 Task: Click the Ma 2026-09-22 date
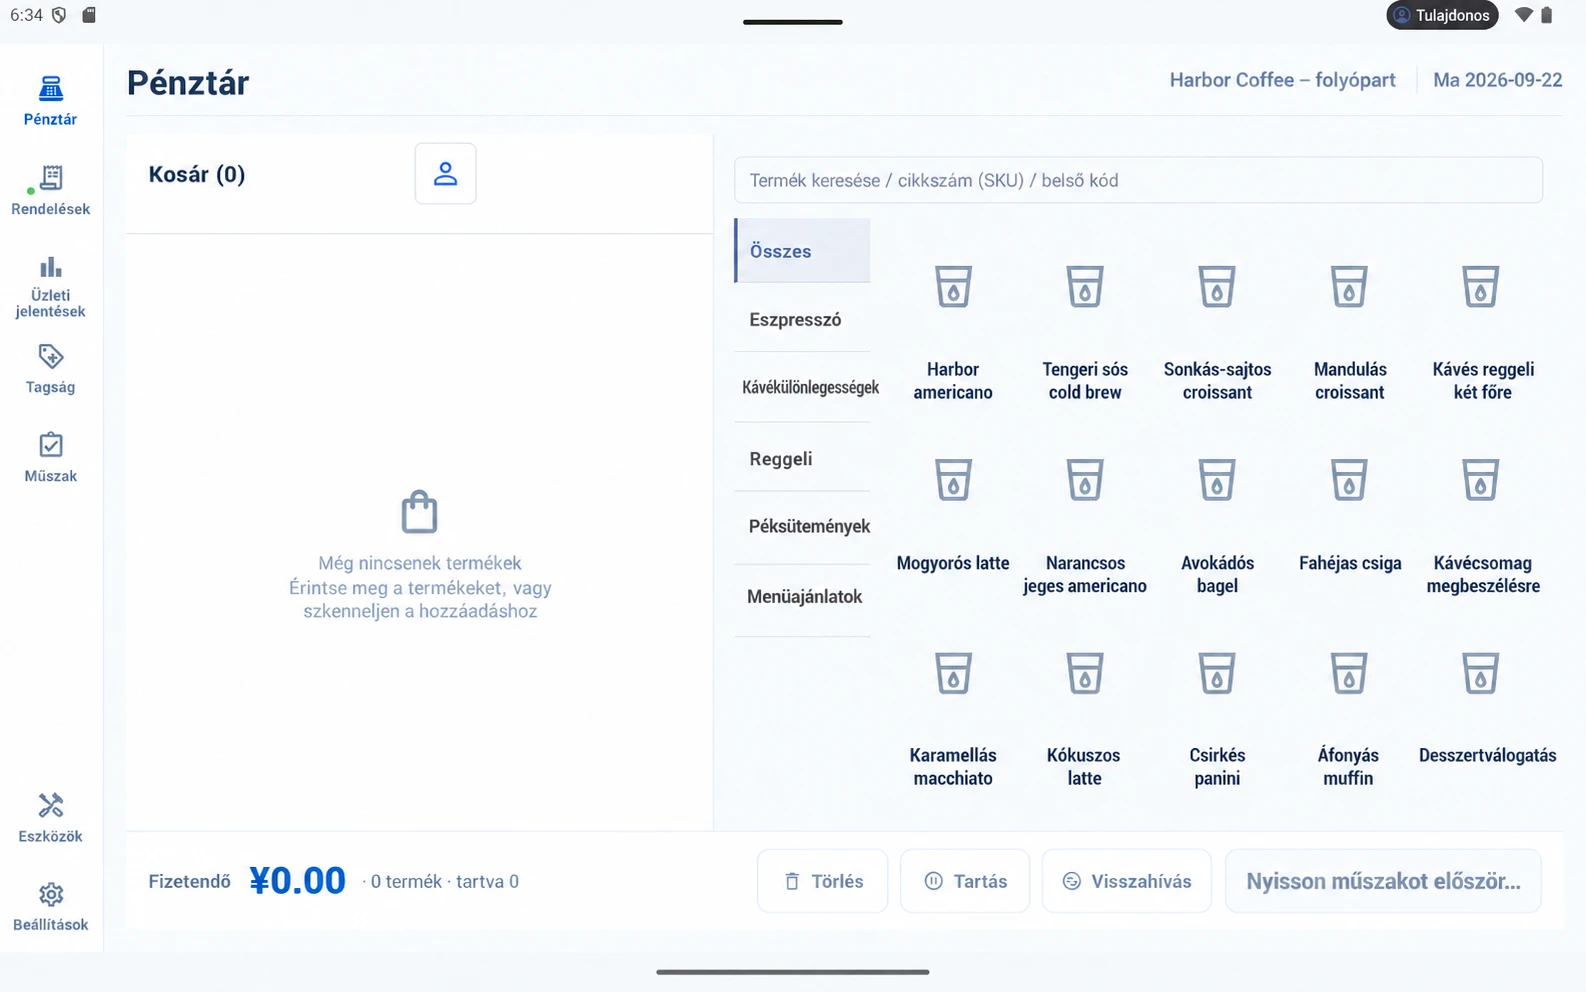click(x=1497, y=80)
